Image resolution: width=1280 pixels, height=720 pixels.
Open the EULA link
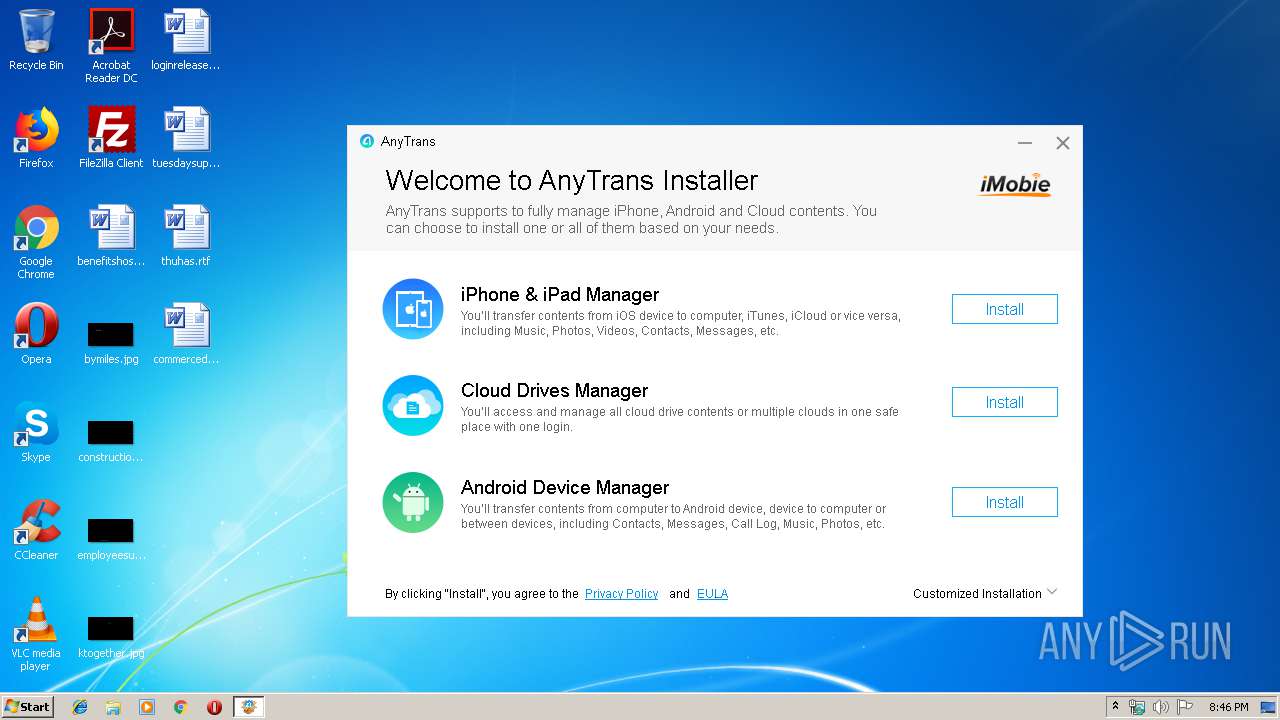point(712,594)
